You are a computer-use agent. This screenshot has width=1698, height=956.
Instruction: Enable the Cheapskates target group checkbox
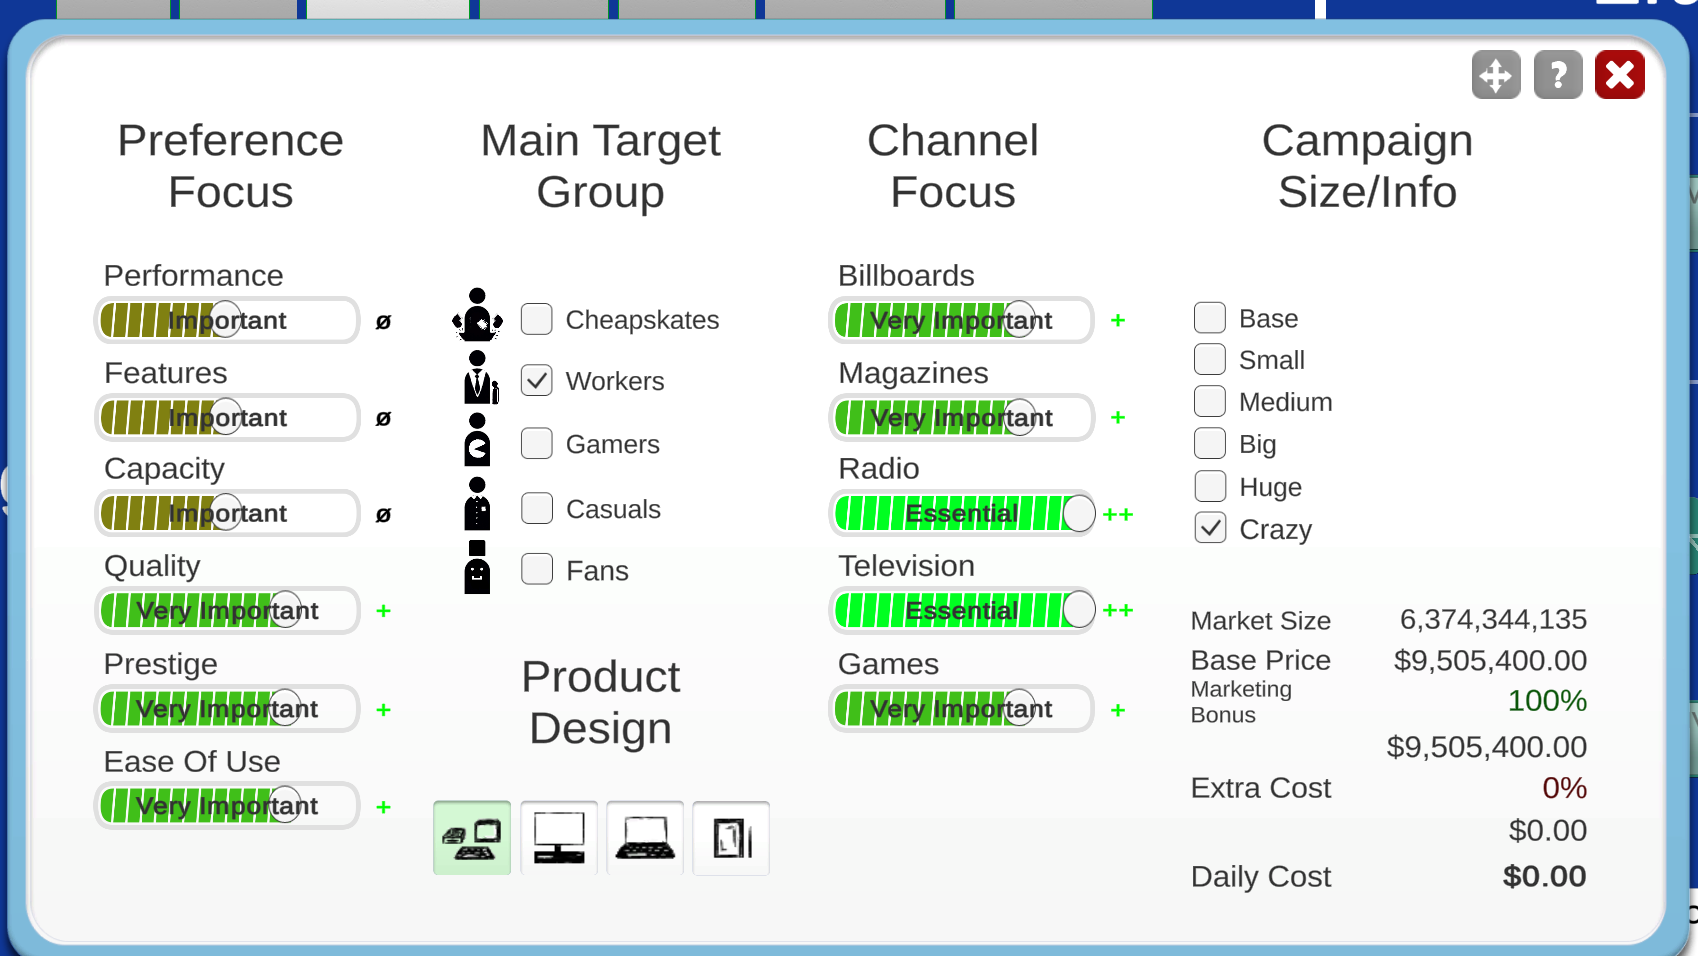537,319
